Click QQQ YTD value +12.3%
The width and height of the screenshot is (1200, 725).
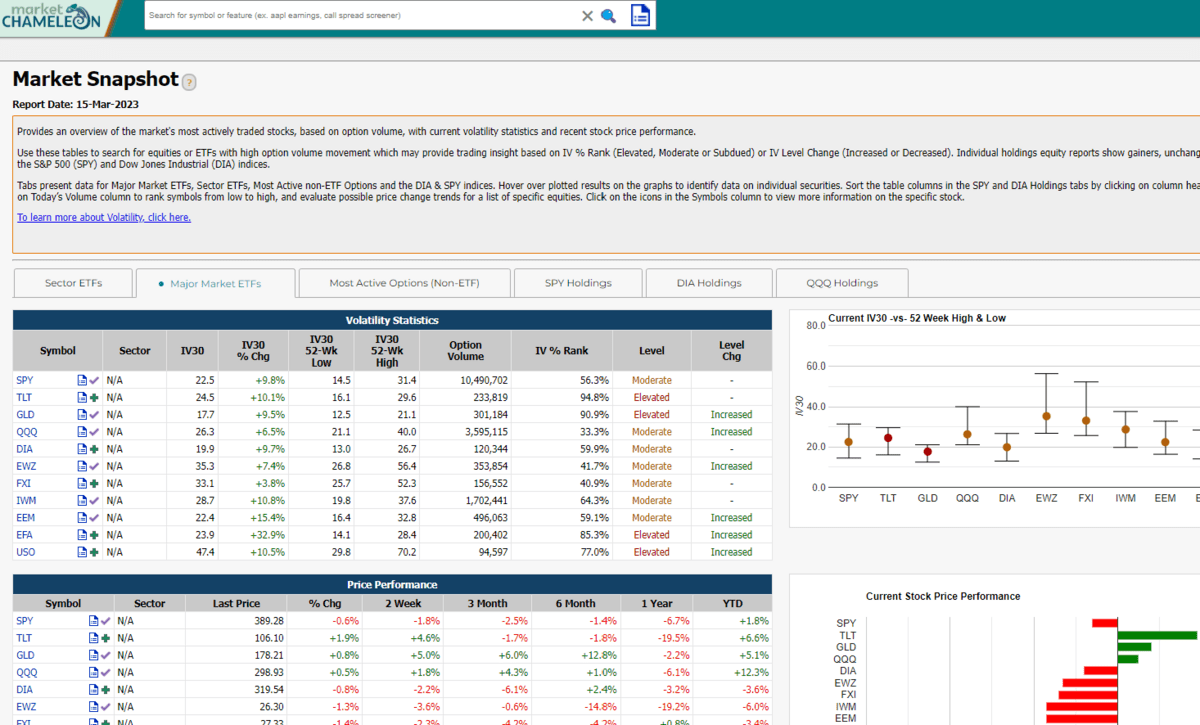tap(752, 672)
